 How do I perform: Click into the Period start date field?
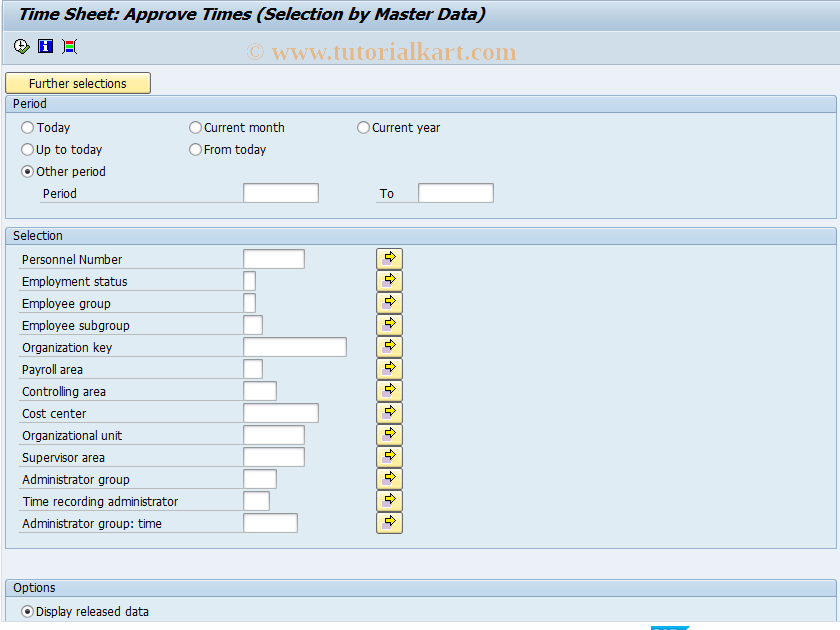pos(281,192)
